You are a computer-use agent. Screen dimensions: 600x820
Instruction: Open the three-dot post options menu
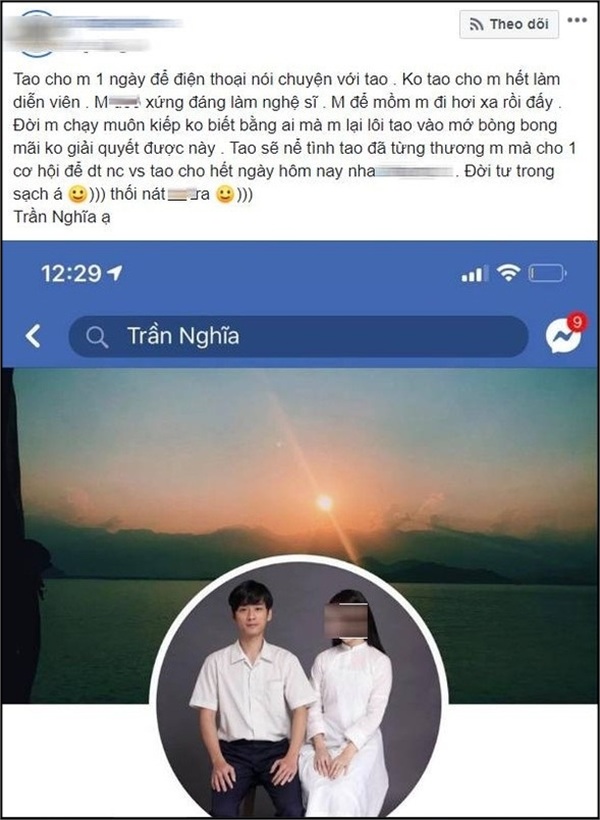click(x=577, y=20)
